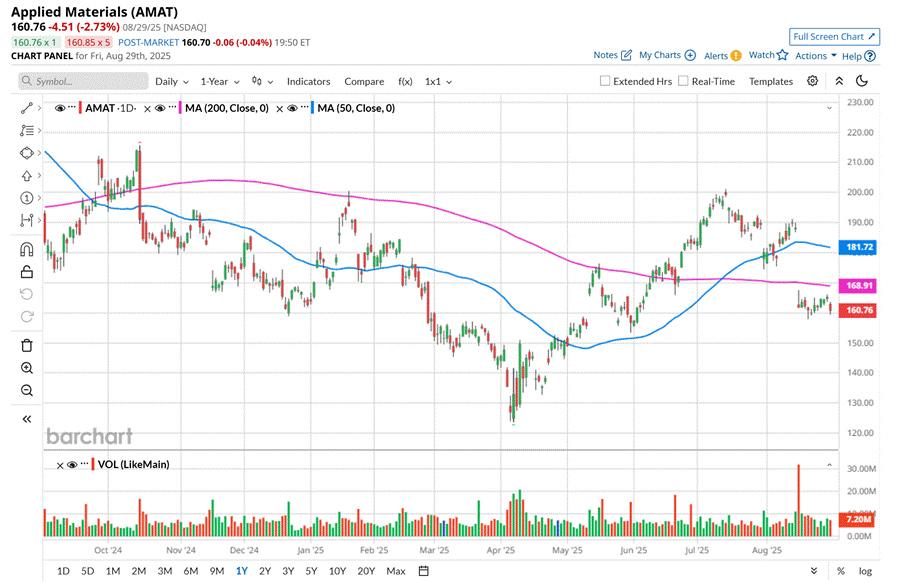Select the trend line drawing tool

(26, 108)
